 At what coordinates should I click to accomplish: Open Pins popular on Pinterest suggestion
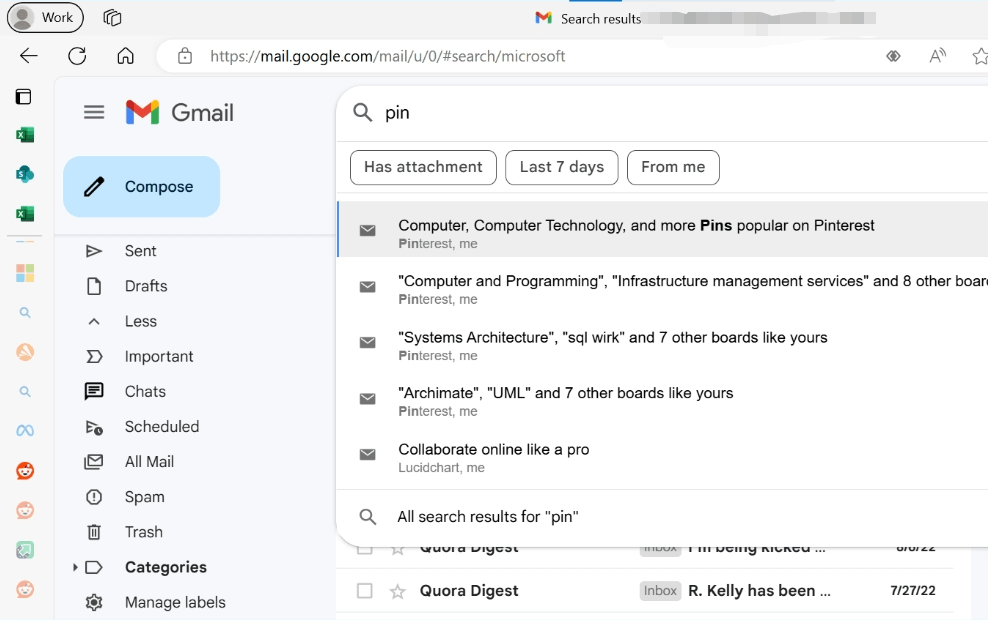663,229
